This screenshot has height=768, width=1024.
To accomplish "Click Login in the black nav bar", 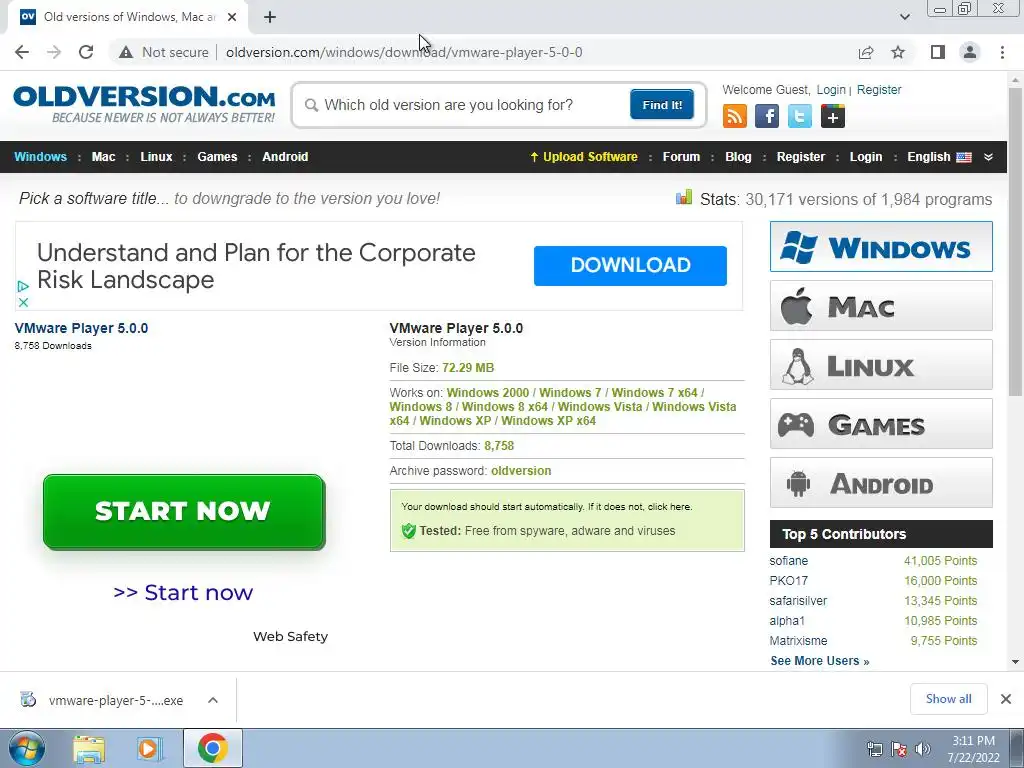I will click(866, 157).
